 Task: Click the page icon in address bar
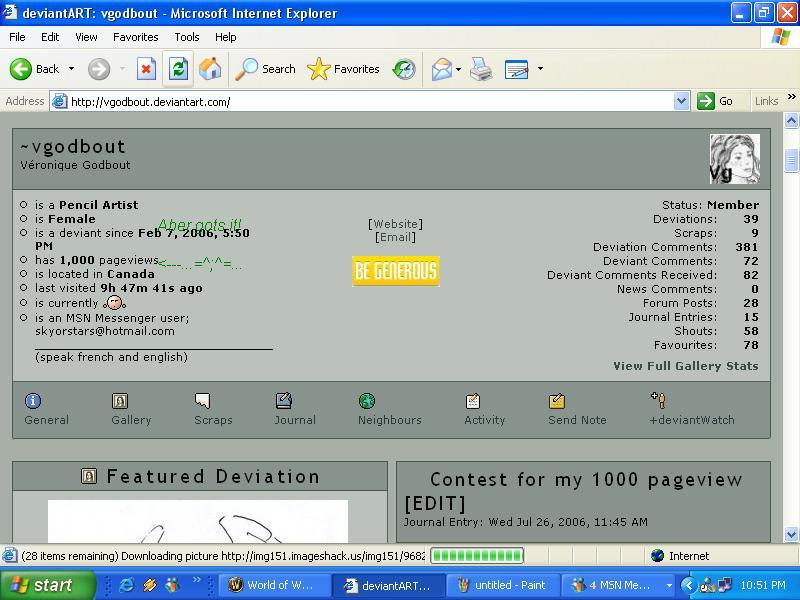tap(60, 102)
